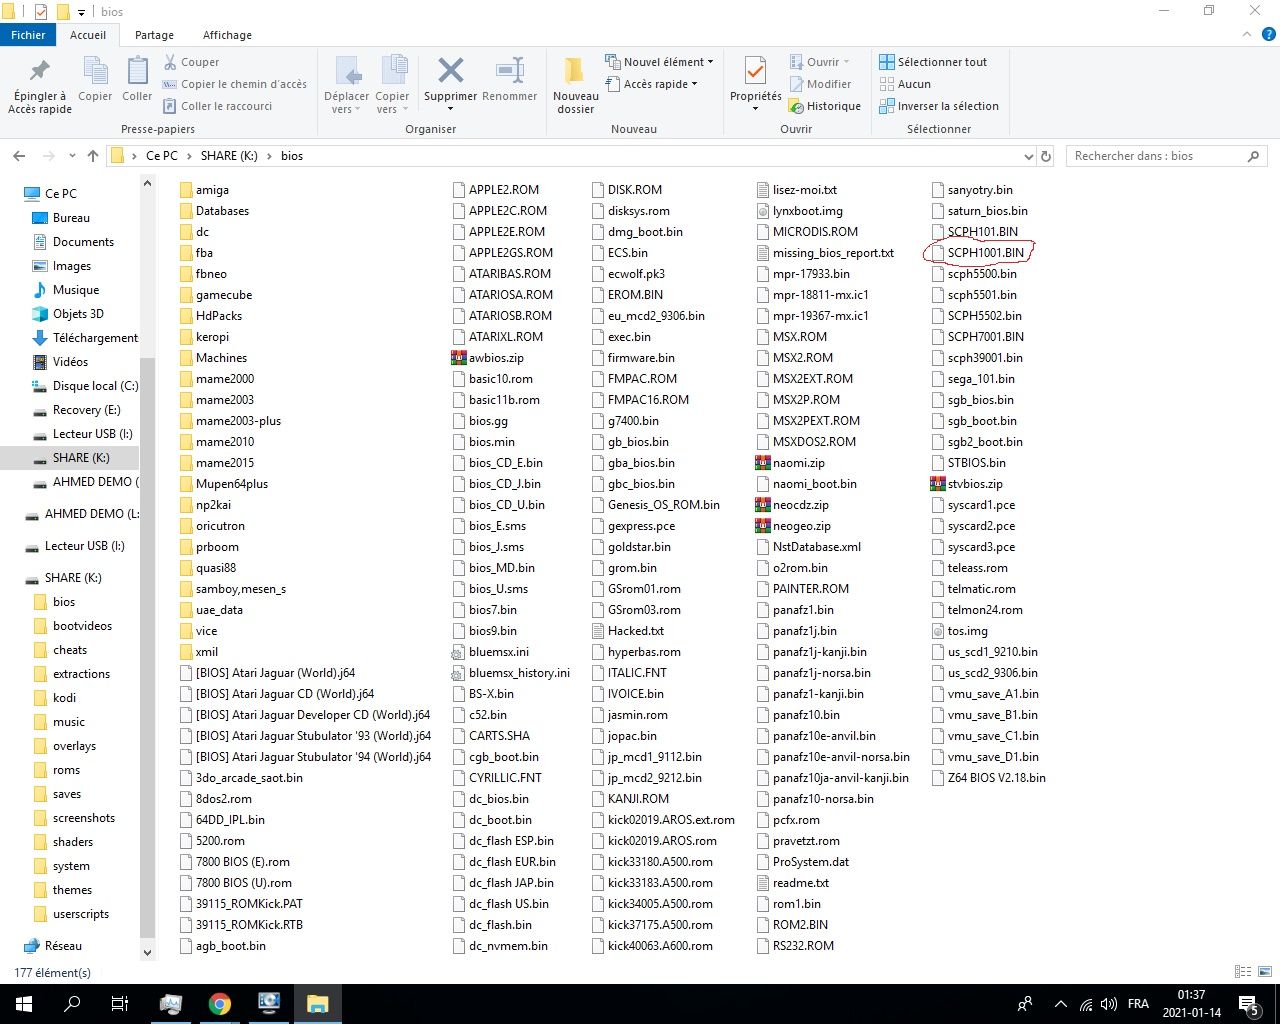Image resolution: width=1280 pixels, height=1024 pixels.
Task: Switch to details view layout icon
Action: (x=1243, y=971)
